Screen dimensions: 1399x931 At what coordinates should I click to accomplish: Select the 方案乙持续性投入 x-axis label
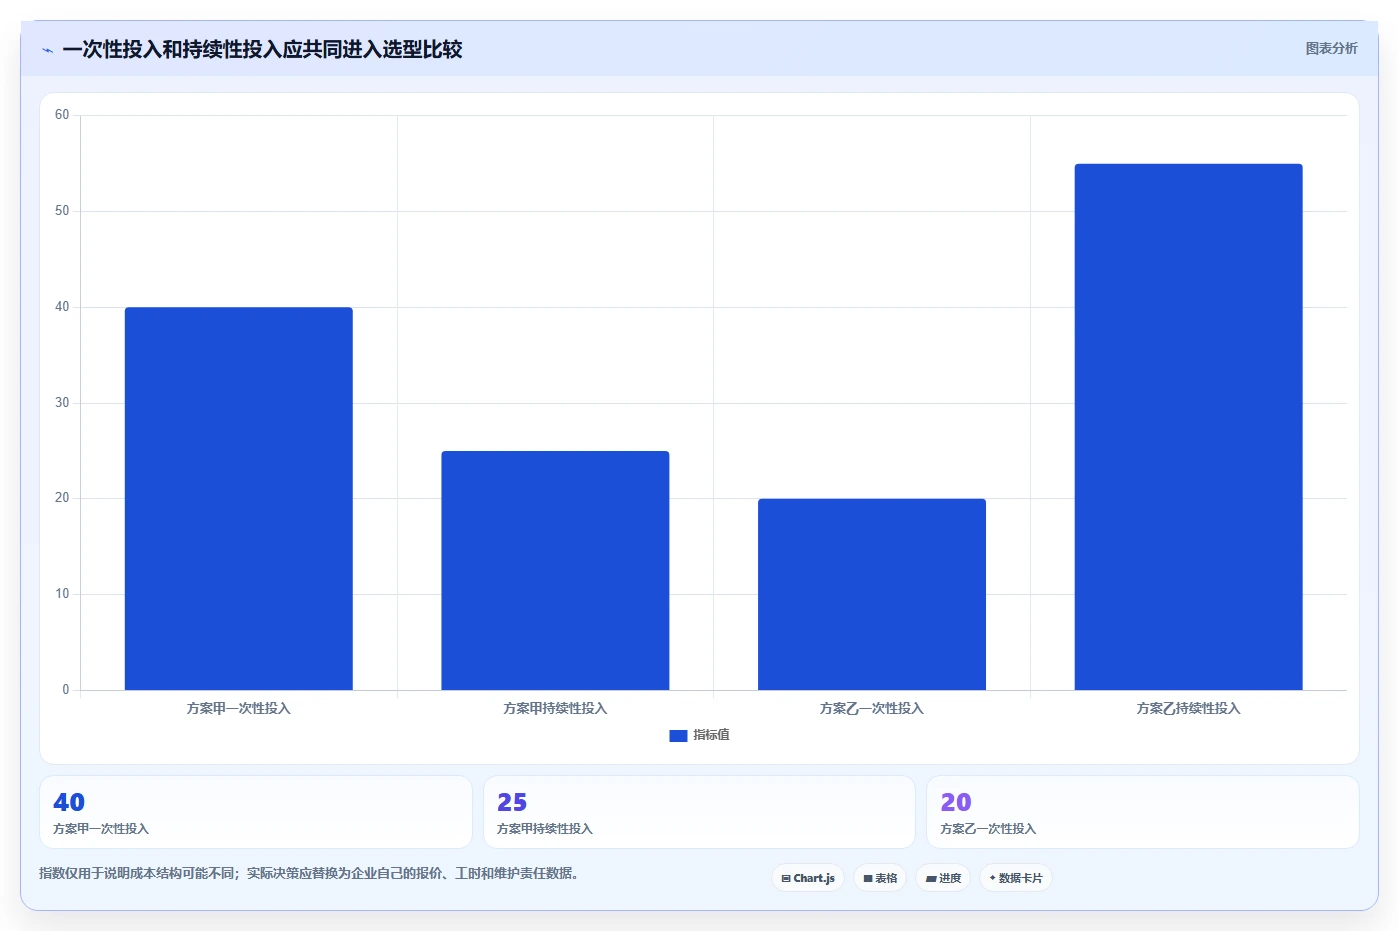(x=1188, y=708)
